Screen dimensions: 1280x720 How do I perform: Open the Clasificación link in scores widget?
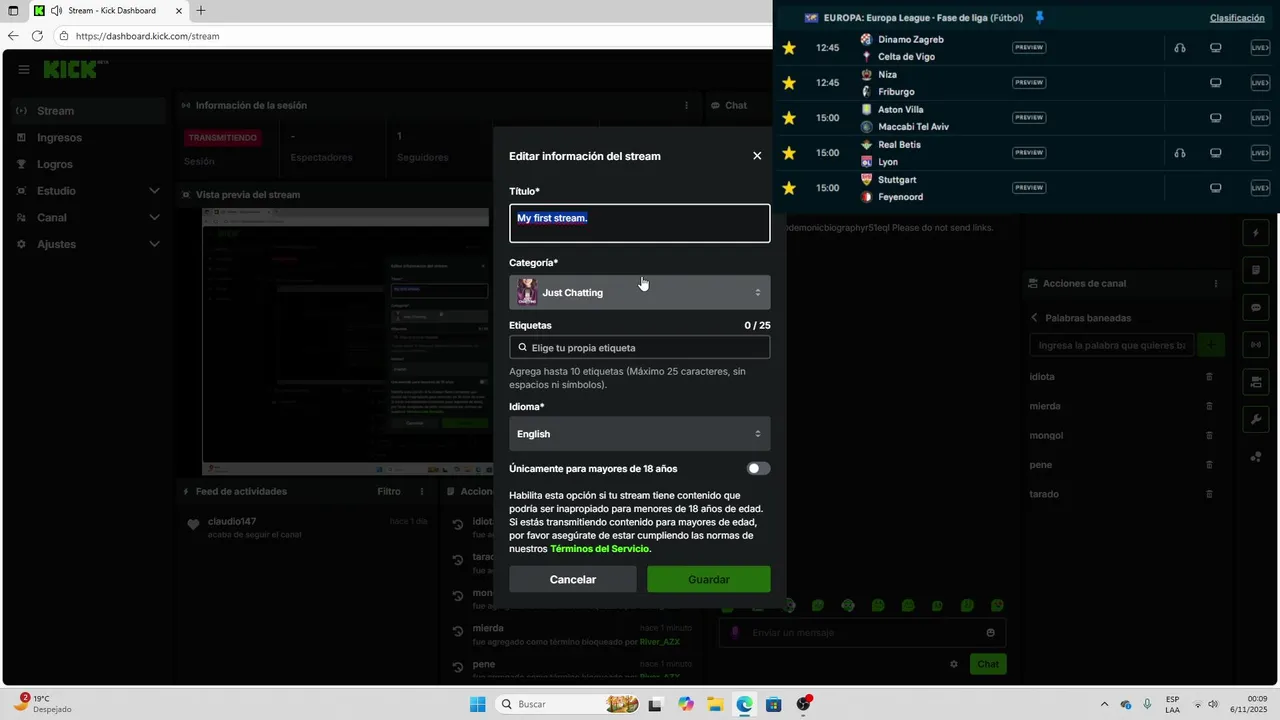click(1237, 18)
